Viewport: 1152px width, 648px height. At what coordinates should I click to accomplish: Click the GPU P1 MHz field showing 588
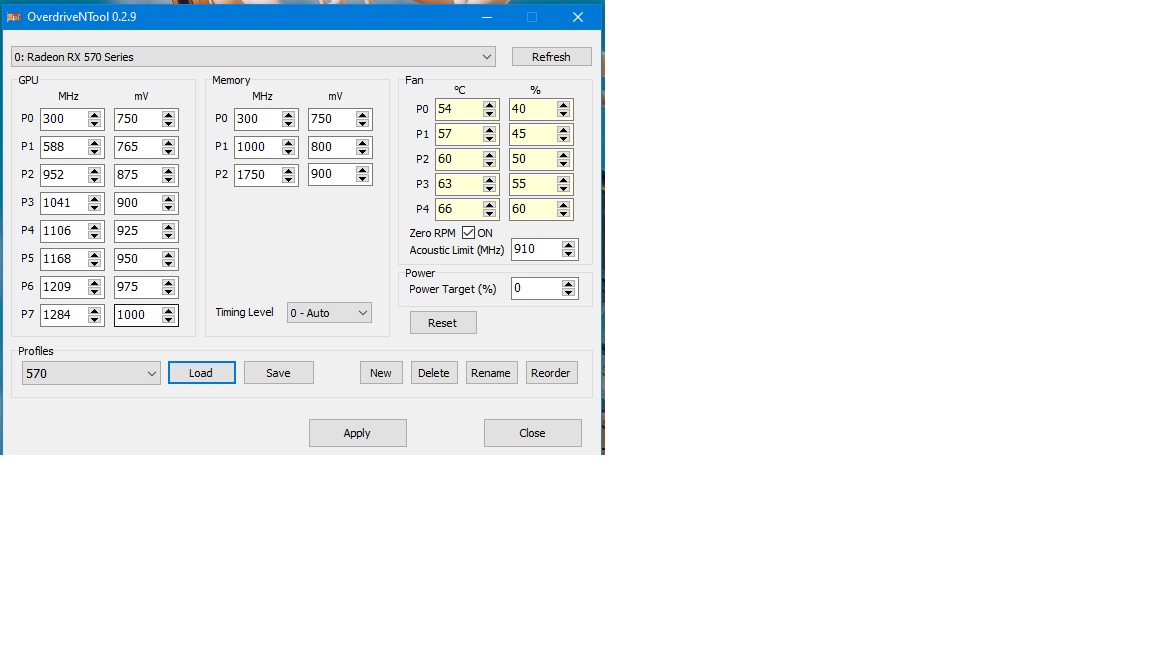64,147
